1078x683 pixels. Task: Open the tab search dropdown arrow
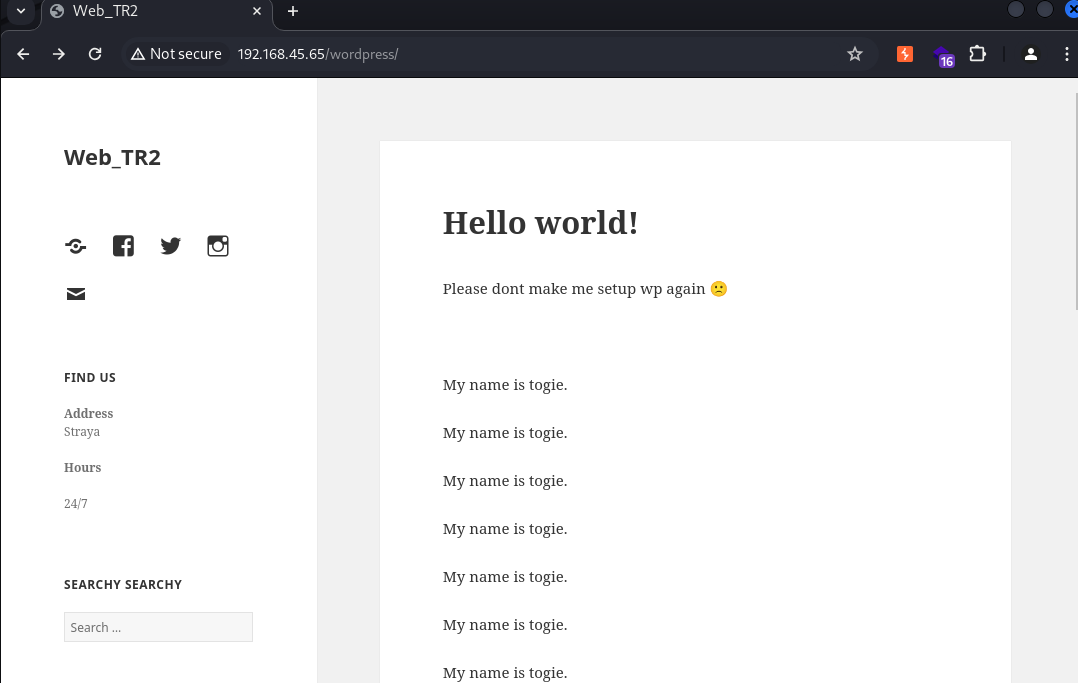coord(21,11)
